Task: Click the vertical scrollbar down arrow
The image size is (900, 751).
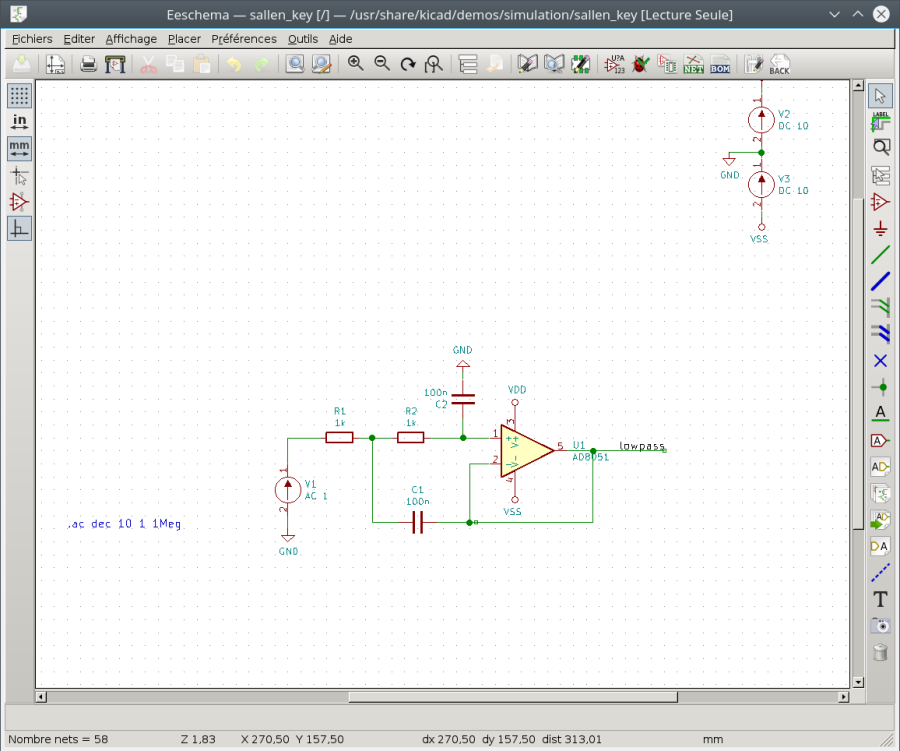Action: 858,682
